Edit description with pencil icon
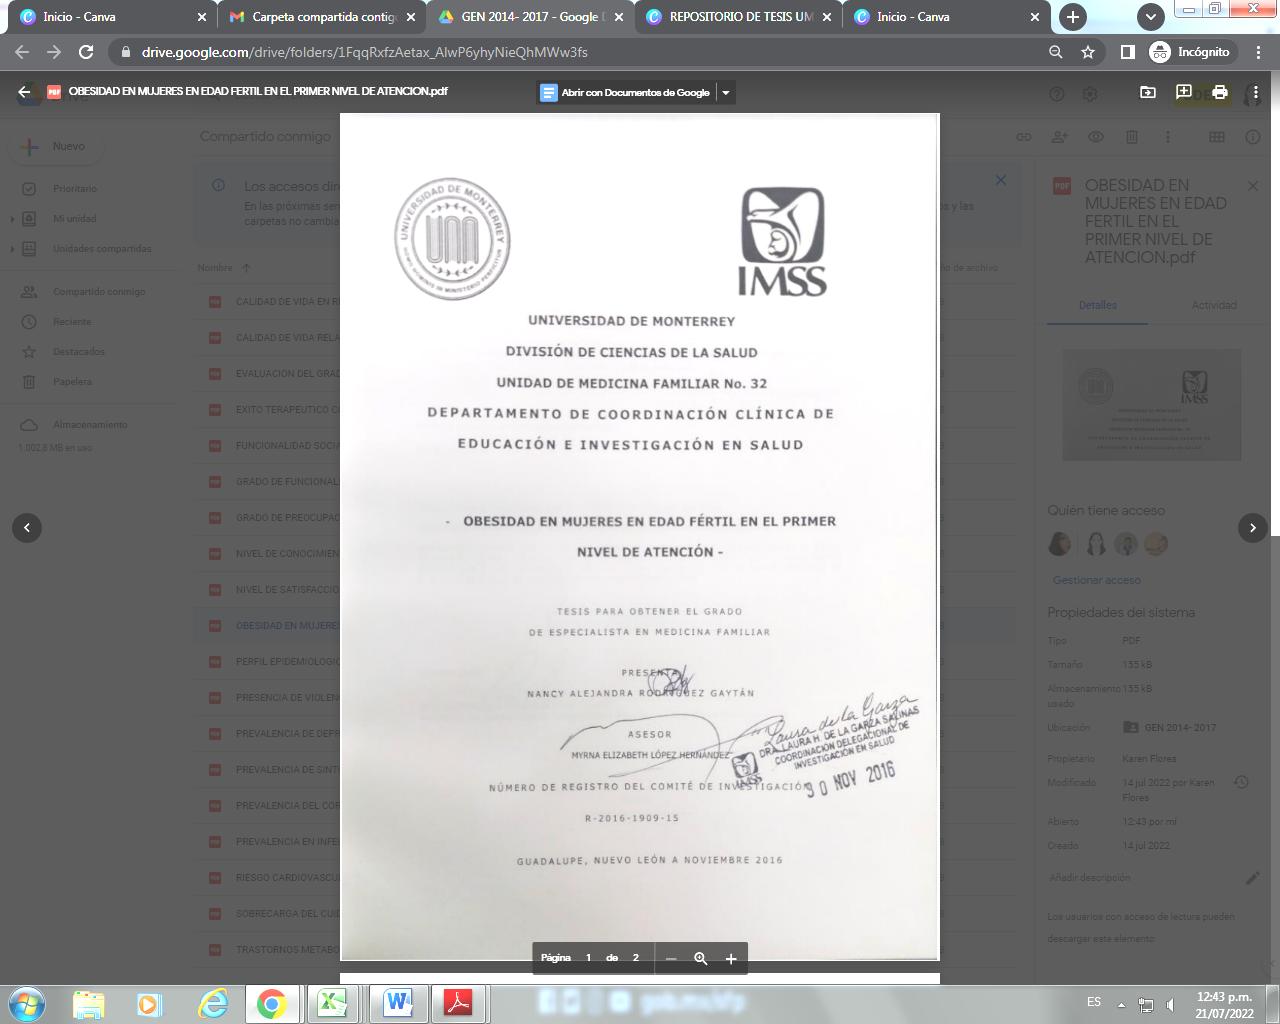This screenshot has height=1024, width=1280. (x=1252, y=878)
